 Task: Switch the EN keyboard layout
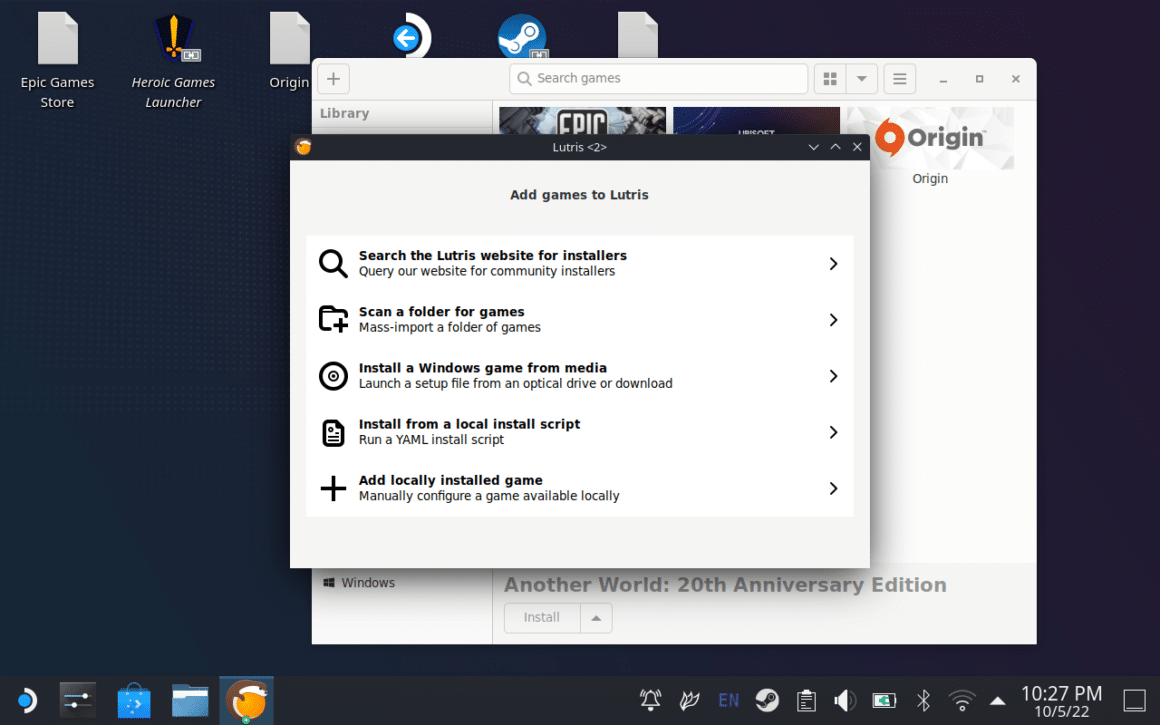click(x=728, y=700)
